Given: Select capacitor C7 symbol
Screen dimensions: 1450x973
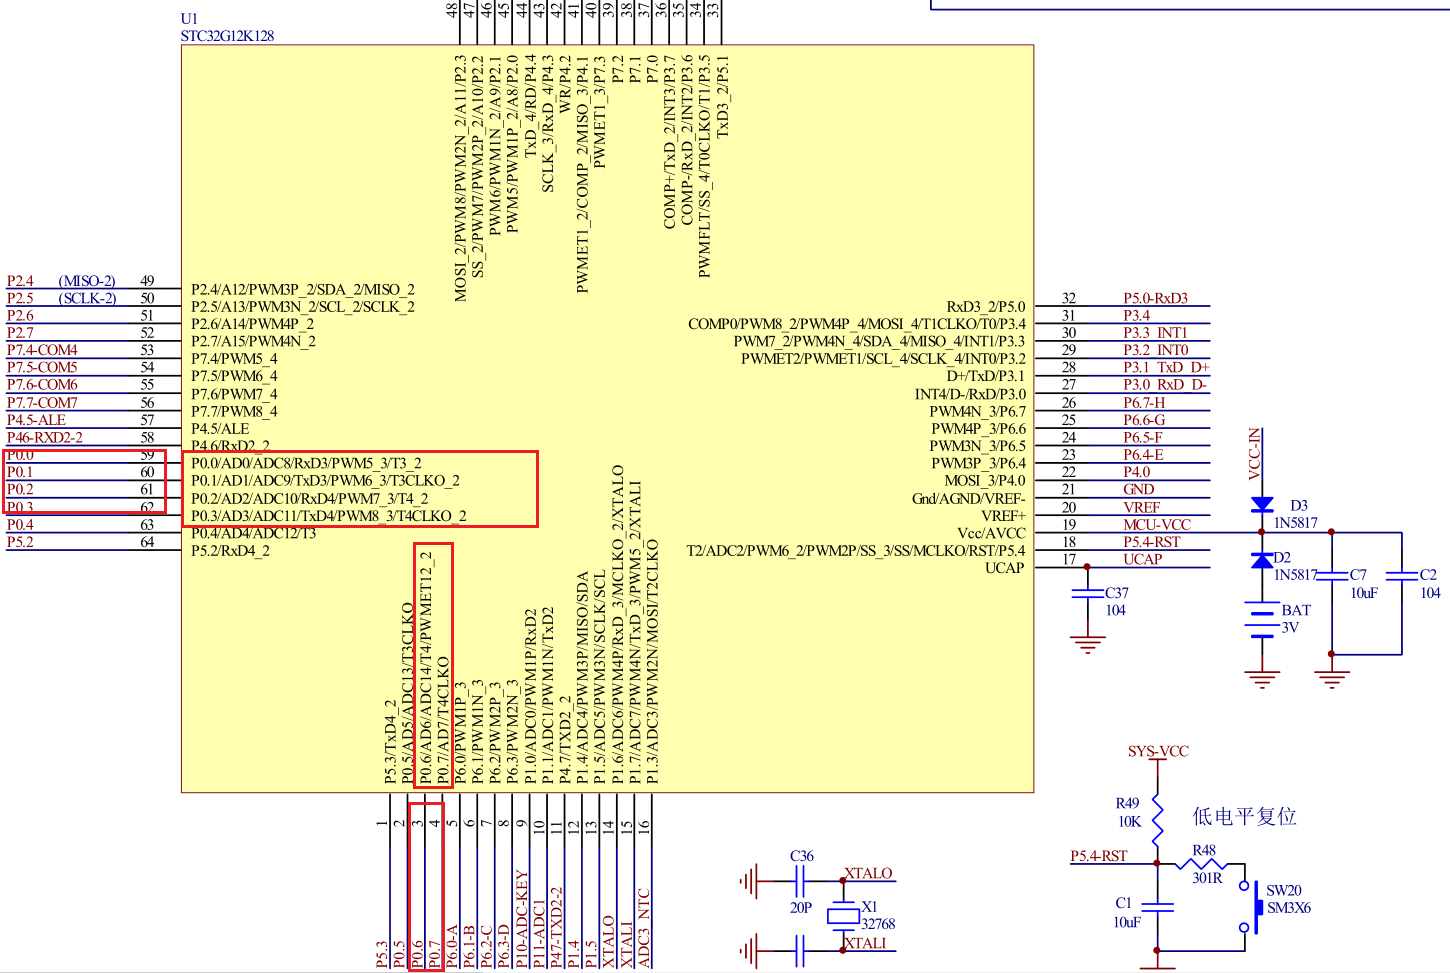Looking at the screenshot, I should tap(1332, 577).
